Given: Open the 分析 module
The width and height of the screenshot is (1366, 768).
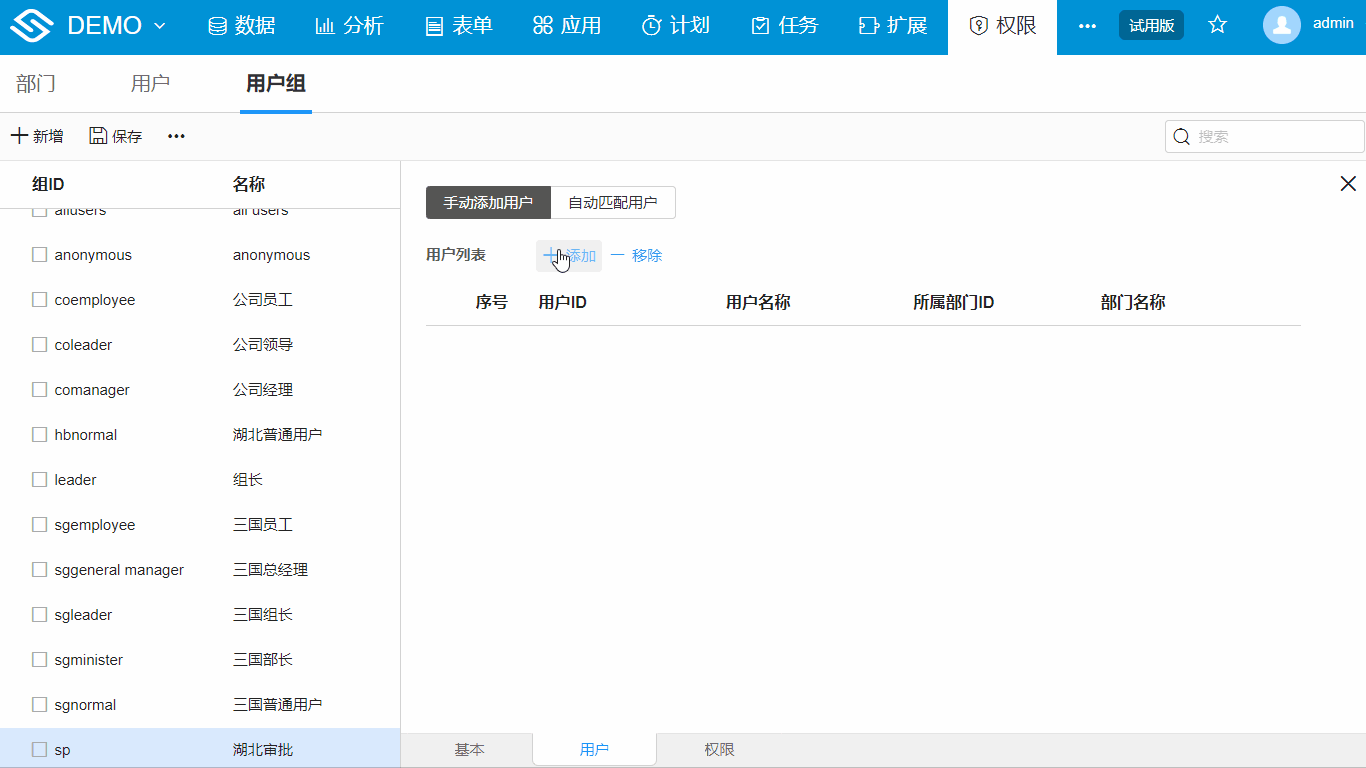Looking at the screenshot, I should pyautogui.click(x=349, y=25).
